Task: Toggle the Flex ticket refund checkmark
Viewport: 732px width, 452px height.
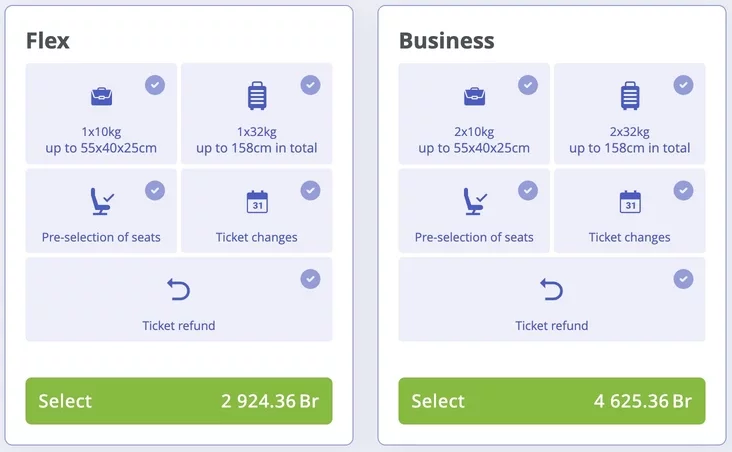Action: [310, 279]
